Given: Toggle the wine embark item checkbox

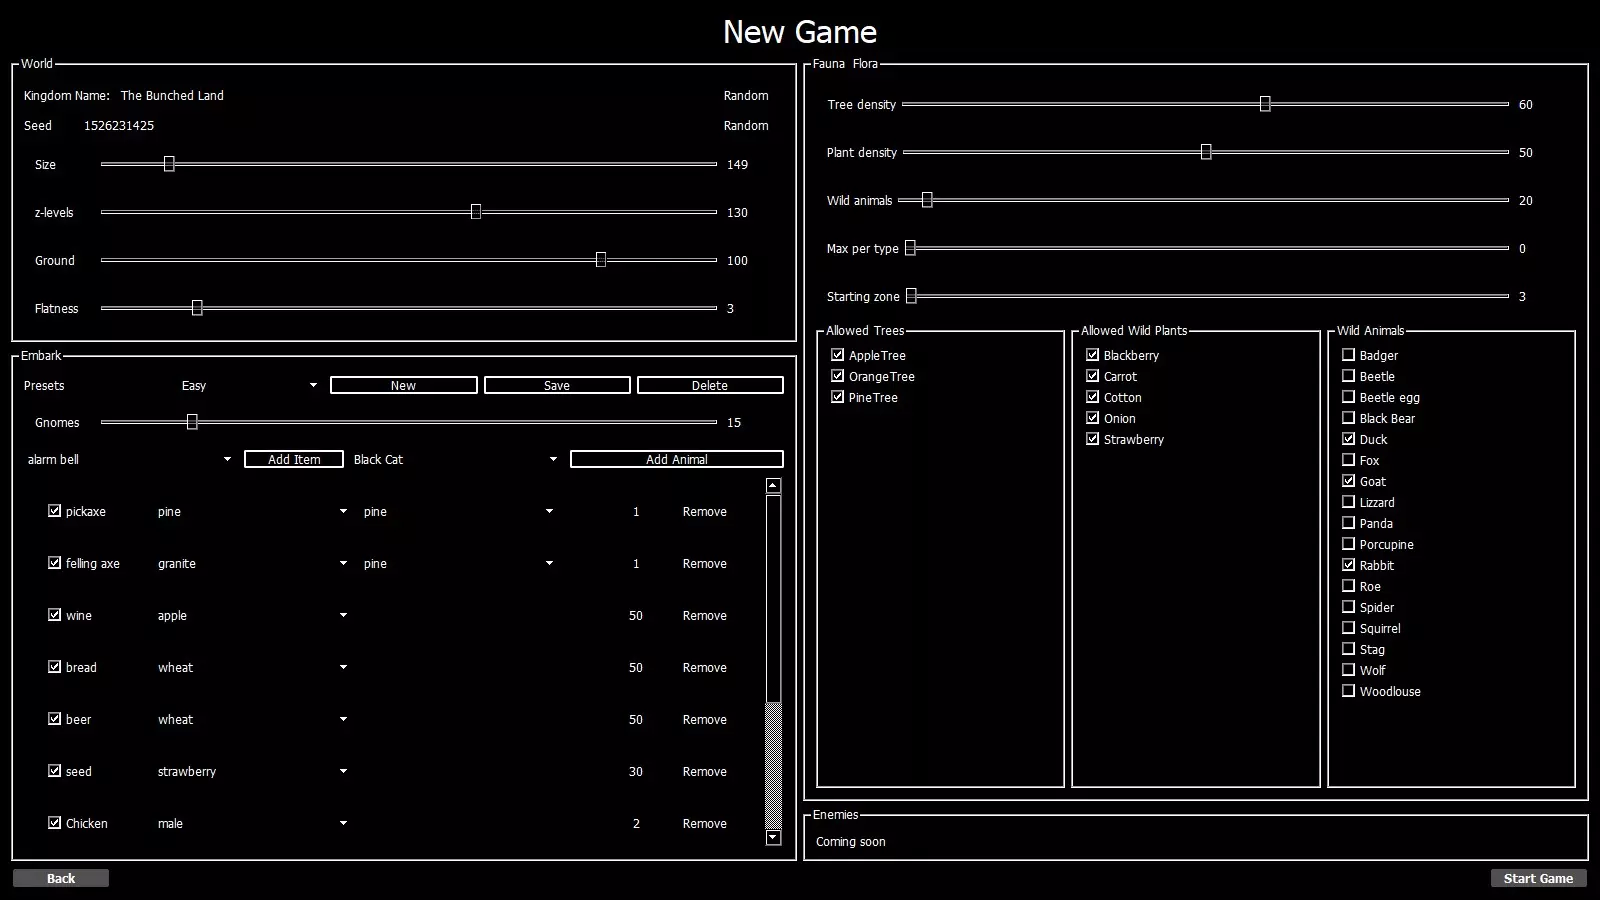Looking at the screenshot, I should tap(54, 615).
